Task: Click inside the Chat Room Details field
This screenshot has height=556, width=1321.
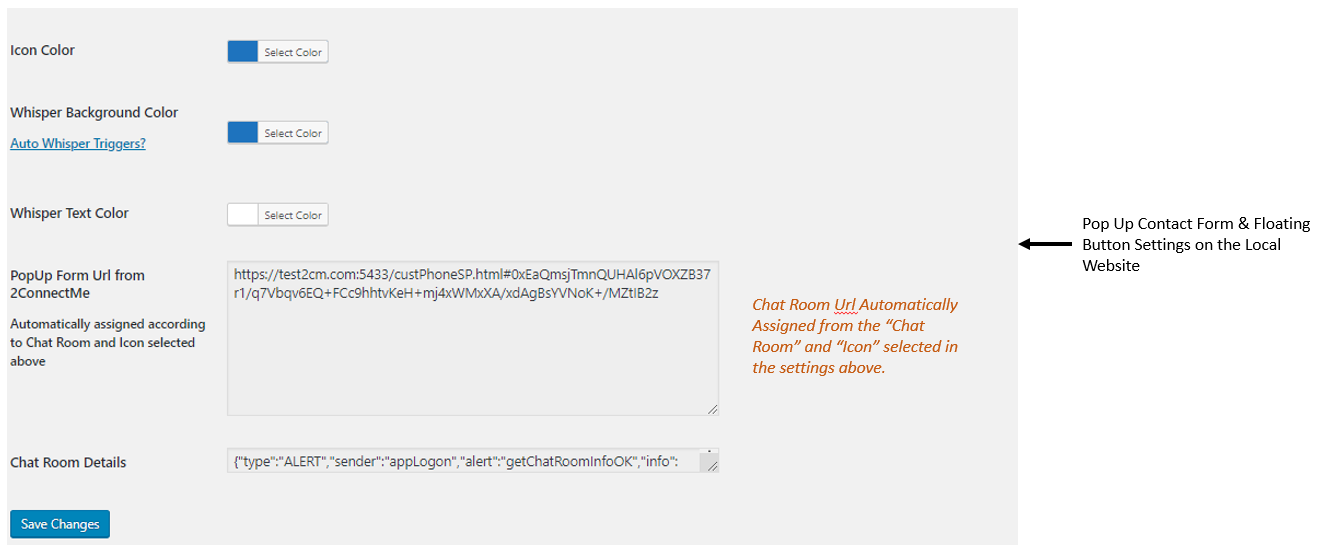Action: [460, 461]
